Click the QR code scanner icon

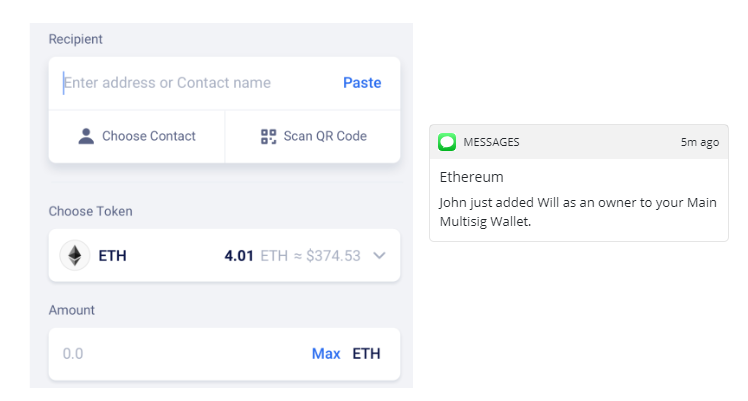(268, 136)
